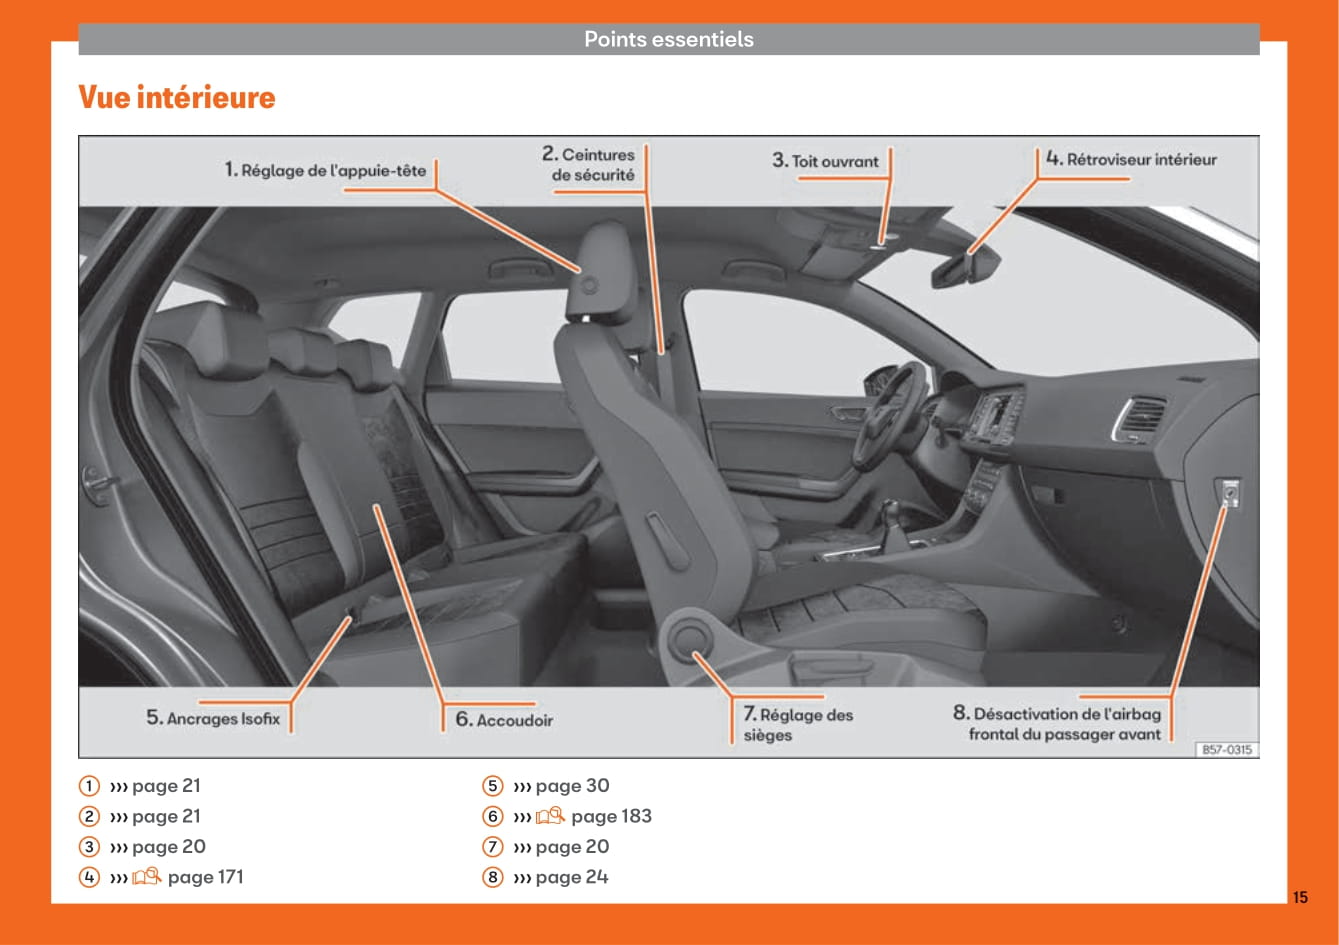Screen dimensions: 1339x945
Task: Follow the page 183 reference
Action: click(x=611, y=816)
